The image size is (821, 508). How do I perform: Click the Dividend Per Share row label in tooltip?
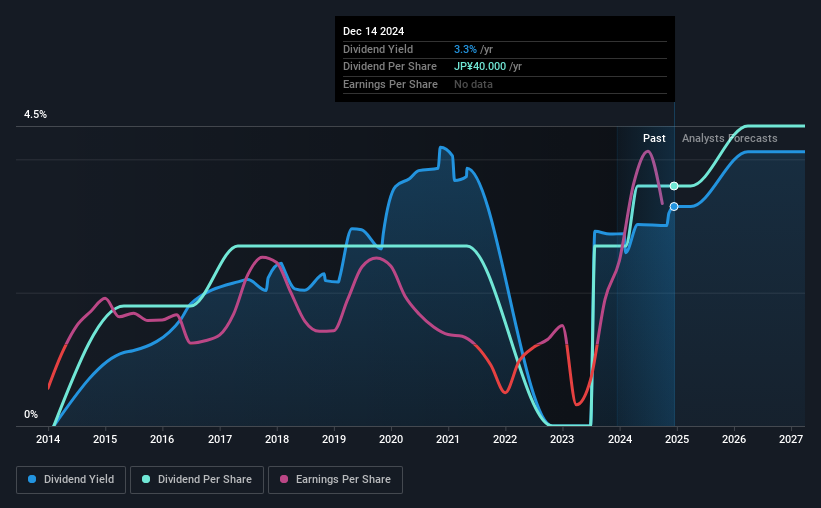point(390,67)
